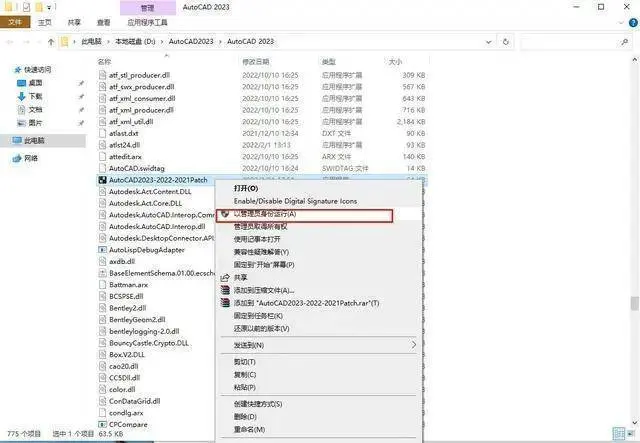Select 复制(C) in the context menu
This screenshot has width=640, height=443.
tap(244, 374)
